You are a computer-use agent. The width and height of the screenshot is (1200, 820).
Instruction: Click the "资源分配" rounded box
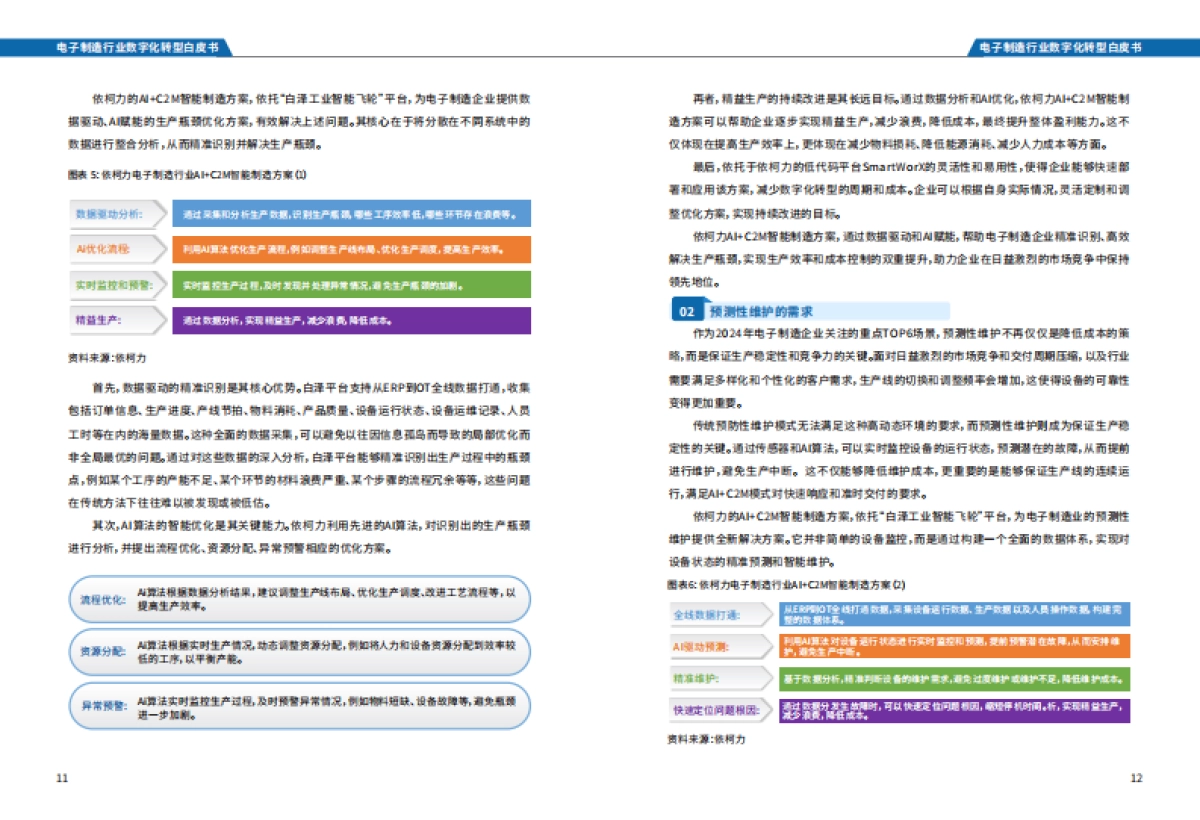point(298,652)
